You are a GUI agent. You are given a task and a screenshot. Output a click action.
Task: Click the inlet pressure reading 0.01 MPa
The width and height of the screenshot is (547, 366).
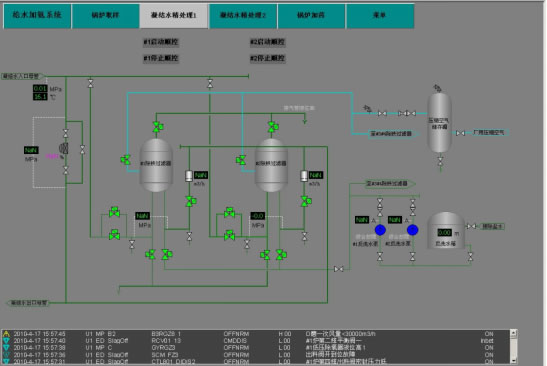pyautogui.click(x=40, y=89)
